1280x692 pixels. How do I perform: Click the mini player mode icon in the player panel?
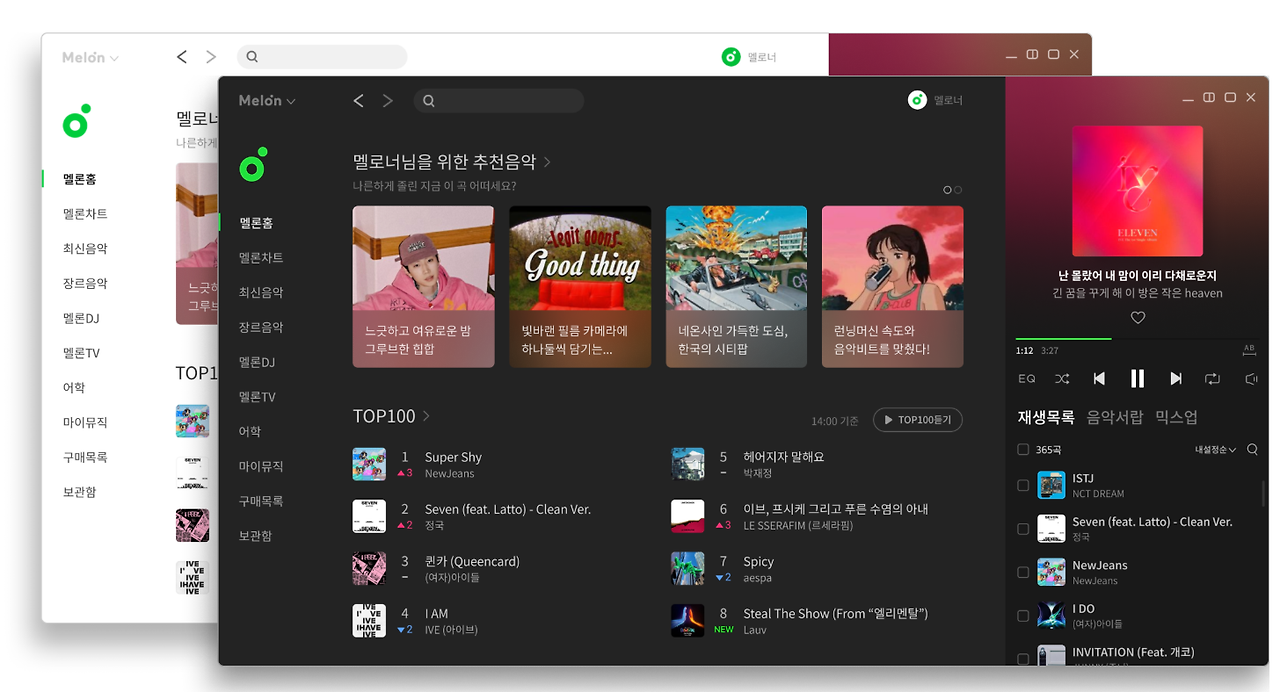(1209, 98)
